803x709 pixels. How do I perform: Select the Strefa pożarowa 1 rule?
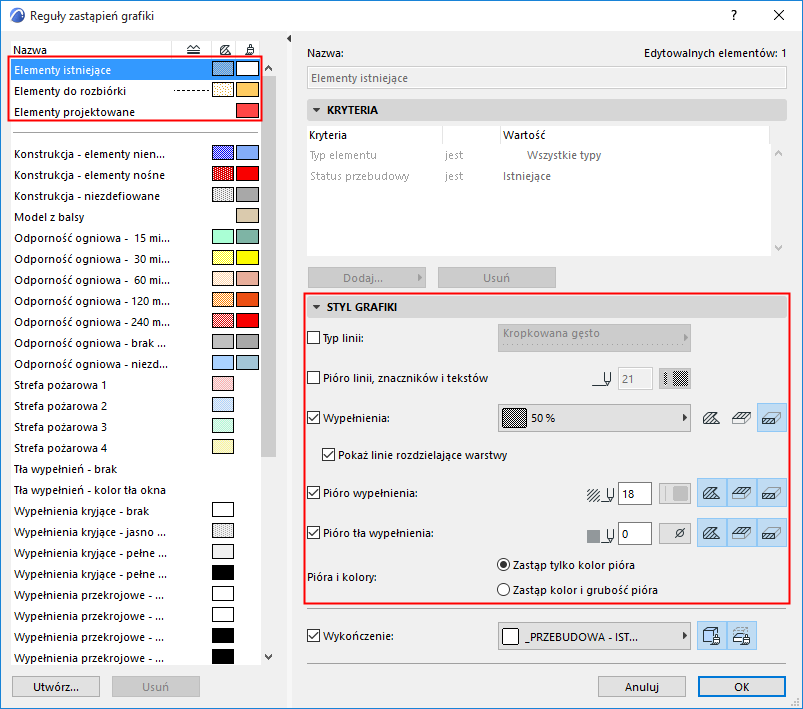[136, 385]
